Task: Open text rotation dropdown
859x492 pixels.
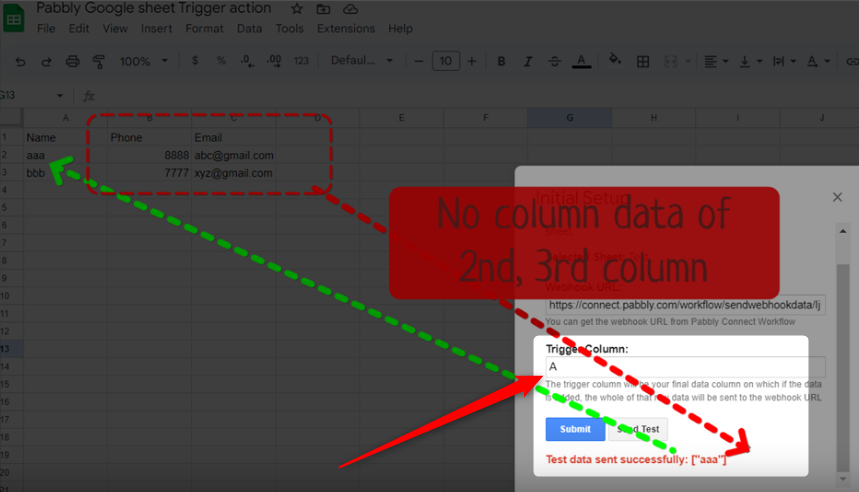Action: point(818,61)
